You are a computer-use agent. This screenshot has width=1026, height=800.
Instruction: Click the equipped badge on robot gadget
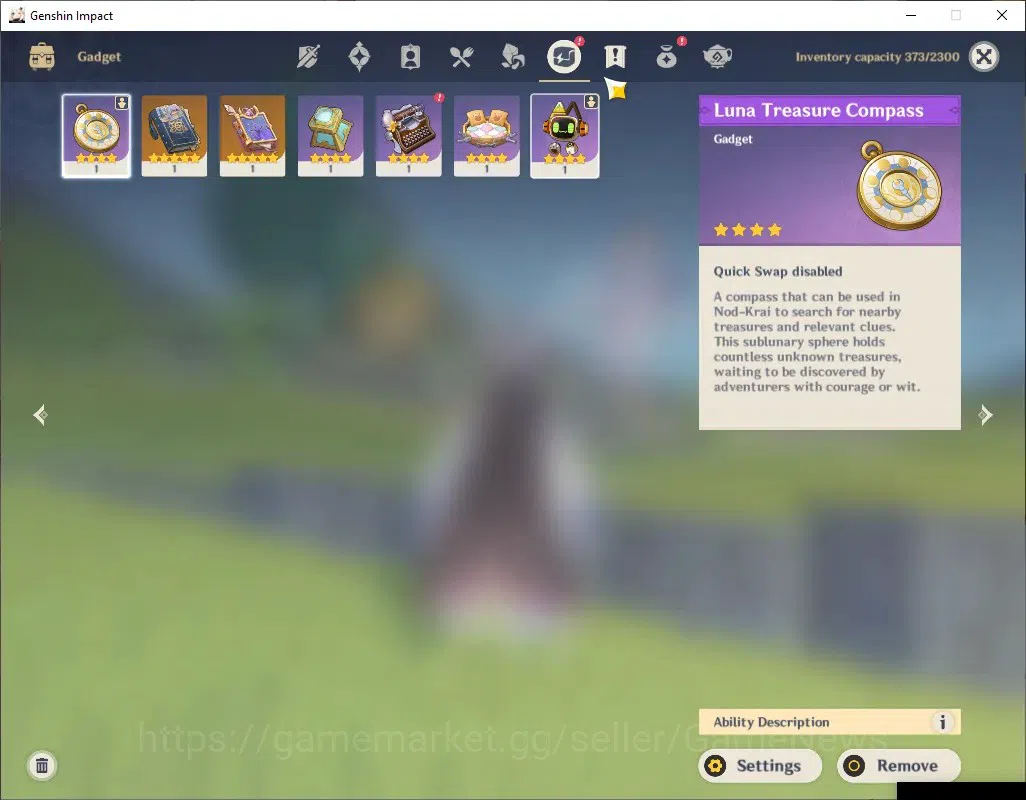pos(591,101)
